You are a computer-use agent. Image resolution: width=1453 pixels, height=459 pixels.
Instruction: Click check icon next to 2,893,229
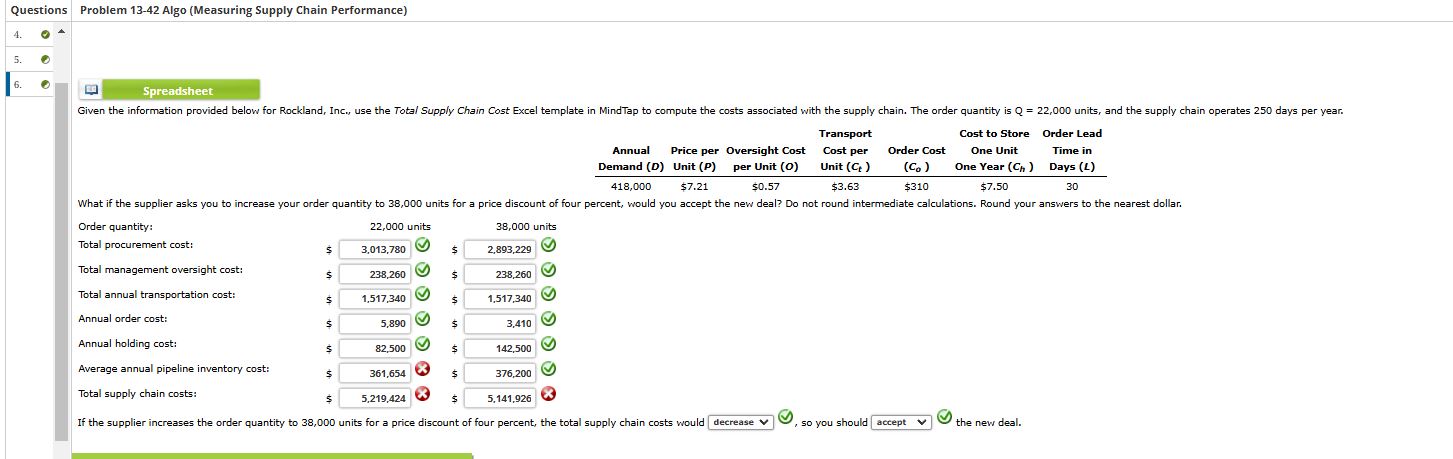(547, 245)
